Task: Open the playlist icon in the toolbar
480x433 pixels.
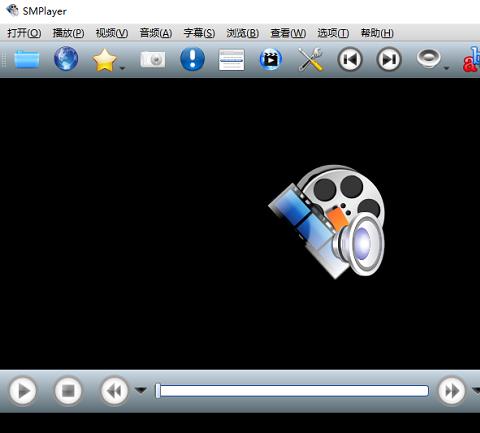Action: coord(231,60)
